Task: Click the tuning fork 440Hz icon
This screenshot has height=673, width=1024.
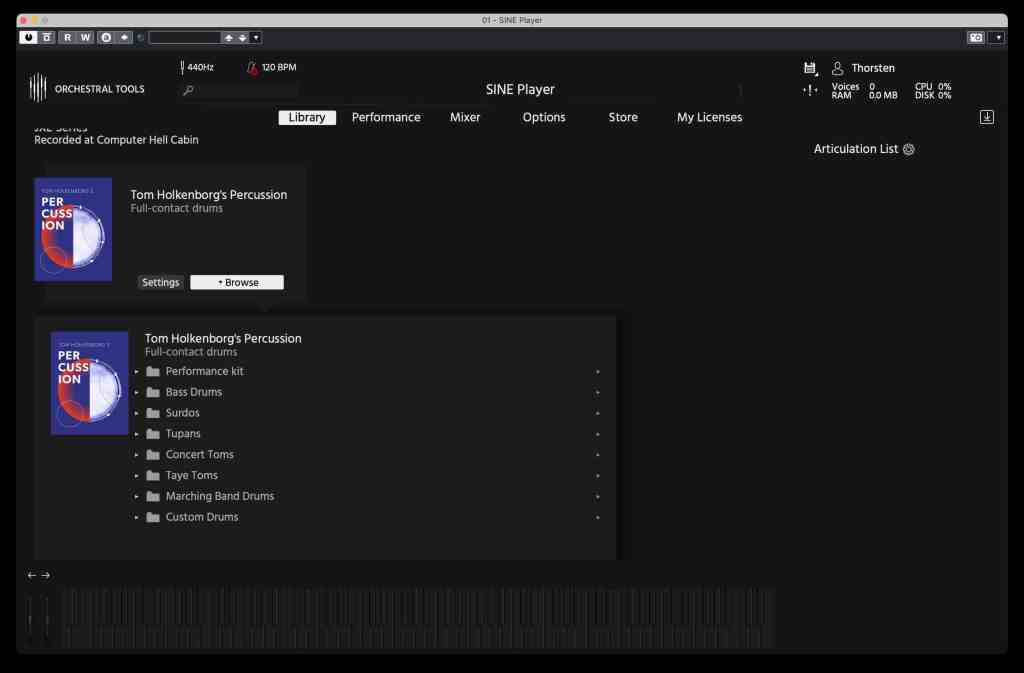Action: pos(182,67)
